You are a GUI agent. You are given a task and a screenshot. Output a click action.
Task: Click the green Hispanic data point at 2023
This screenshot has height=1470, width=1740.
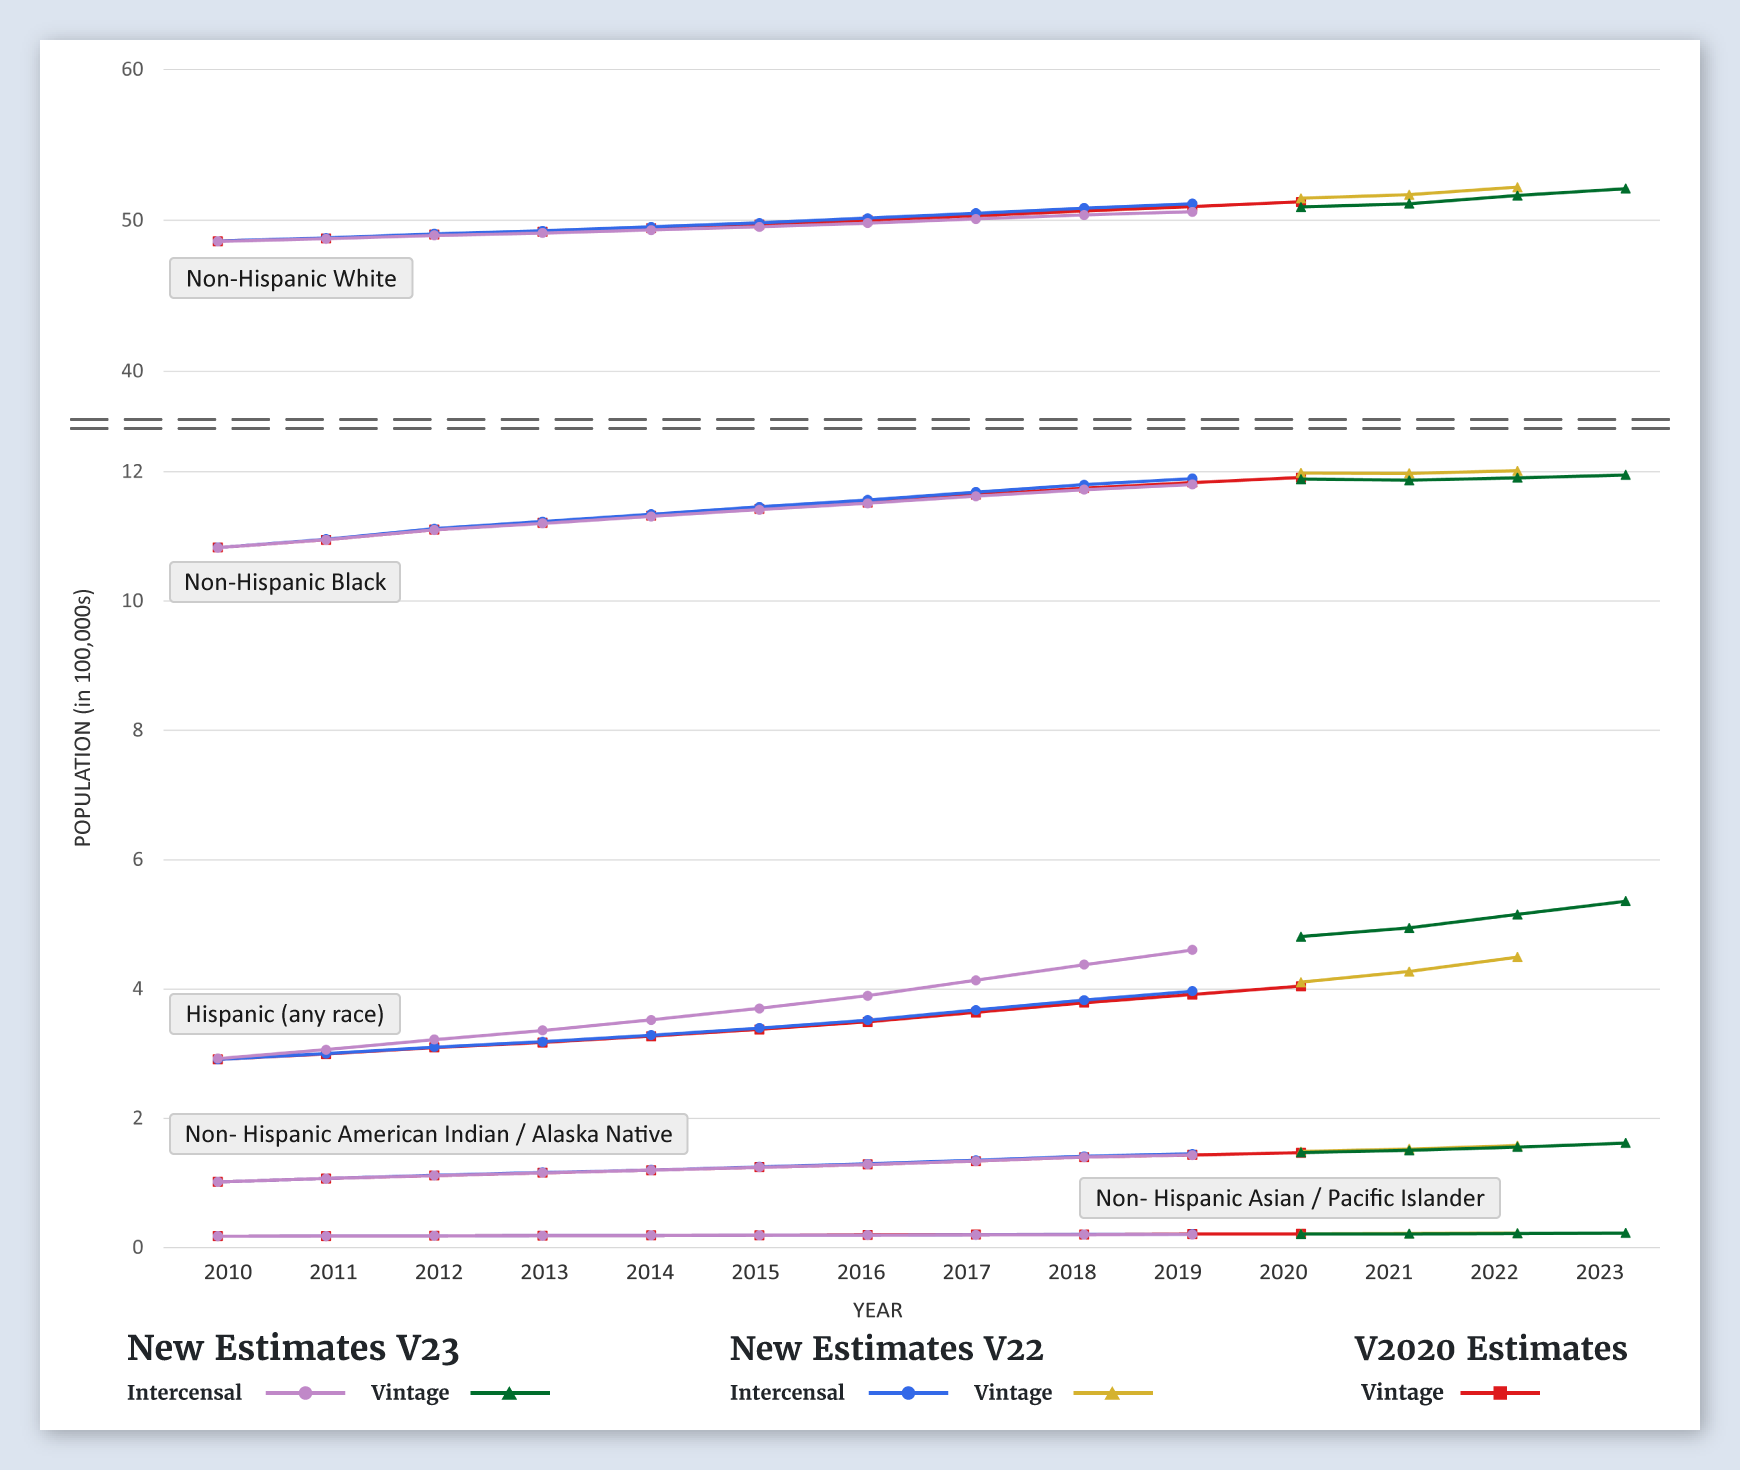click(x=1625, y=901)
